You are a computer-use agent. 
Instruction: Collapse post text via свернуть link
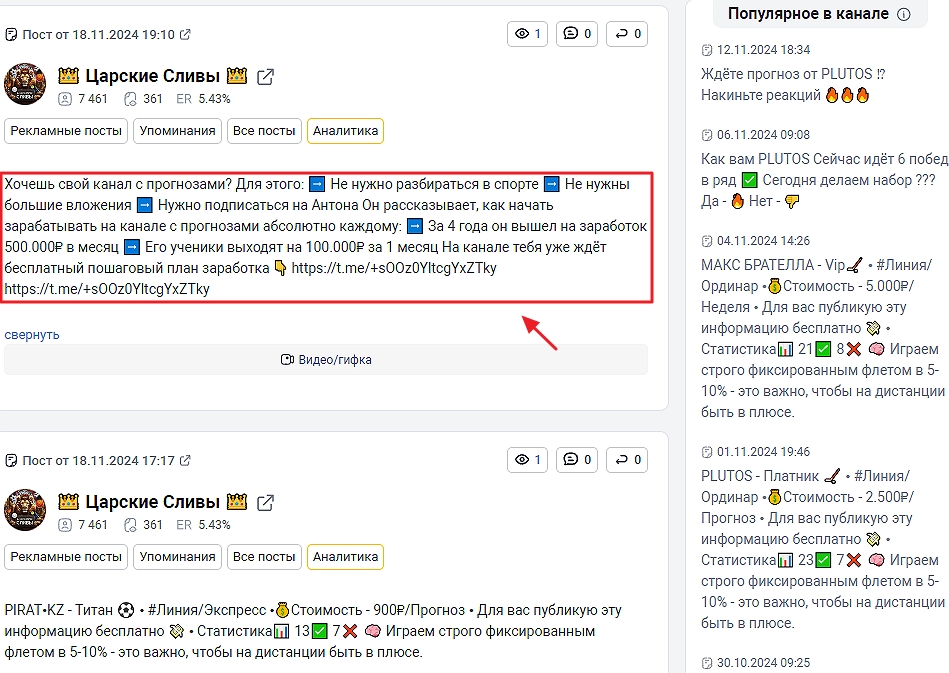coord(30,334)
